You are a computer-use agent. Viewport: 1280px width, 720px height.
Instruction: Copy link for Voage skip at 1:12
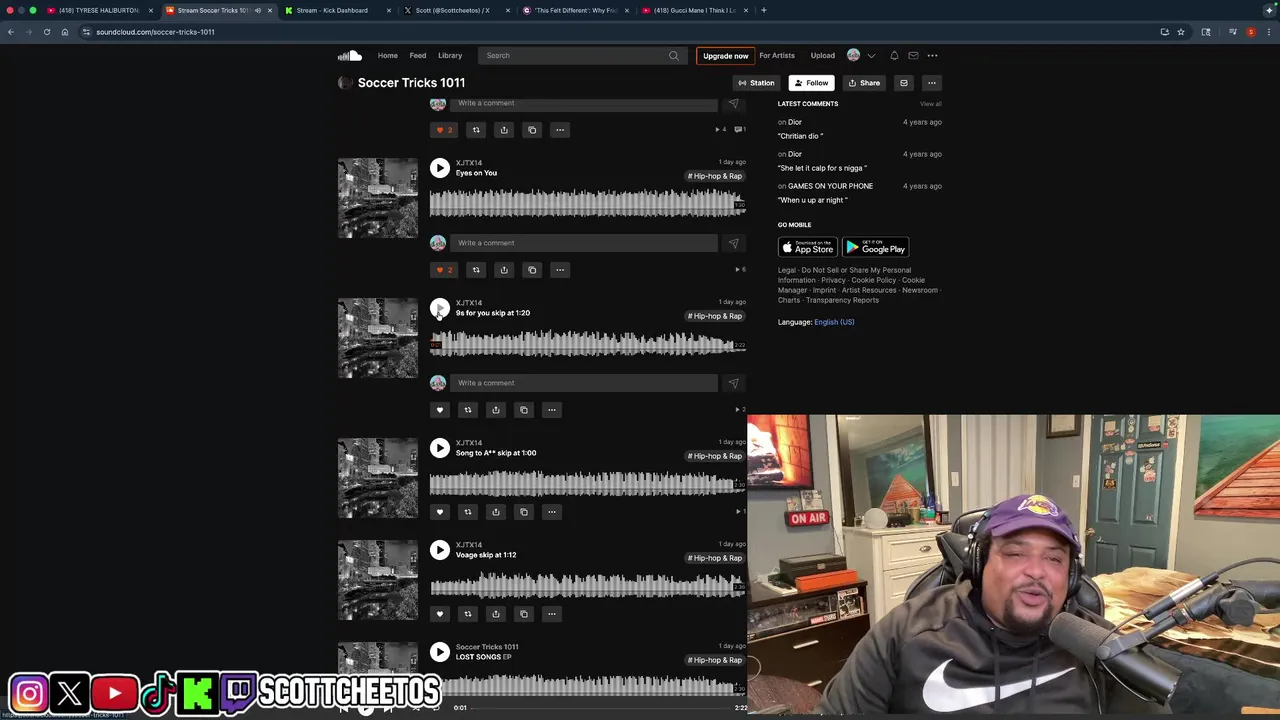[x=523, y=614]
